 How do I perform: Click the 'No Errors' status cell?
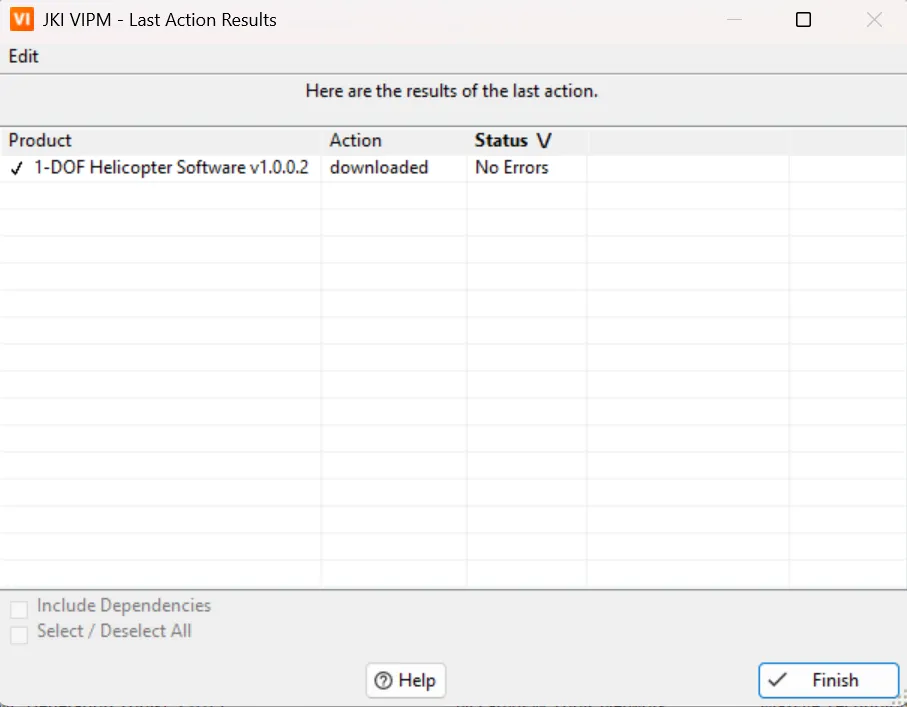click(512, 167)
